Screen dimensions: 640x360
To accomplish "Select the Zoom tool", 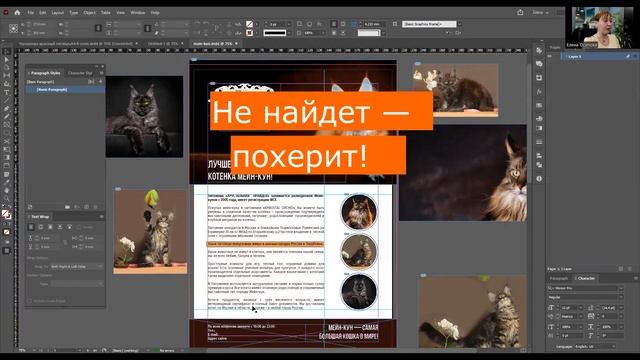I will (7, 198).
